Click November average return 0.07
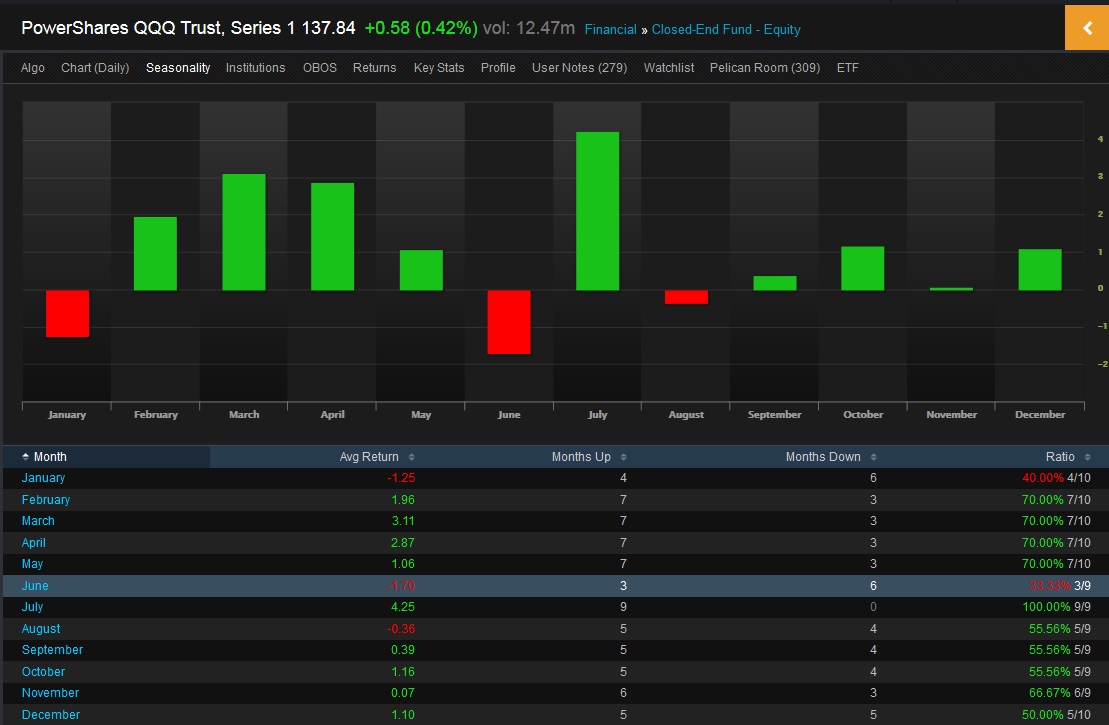The height and width of the screenshot is (725, 1109). (403, 693)
